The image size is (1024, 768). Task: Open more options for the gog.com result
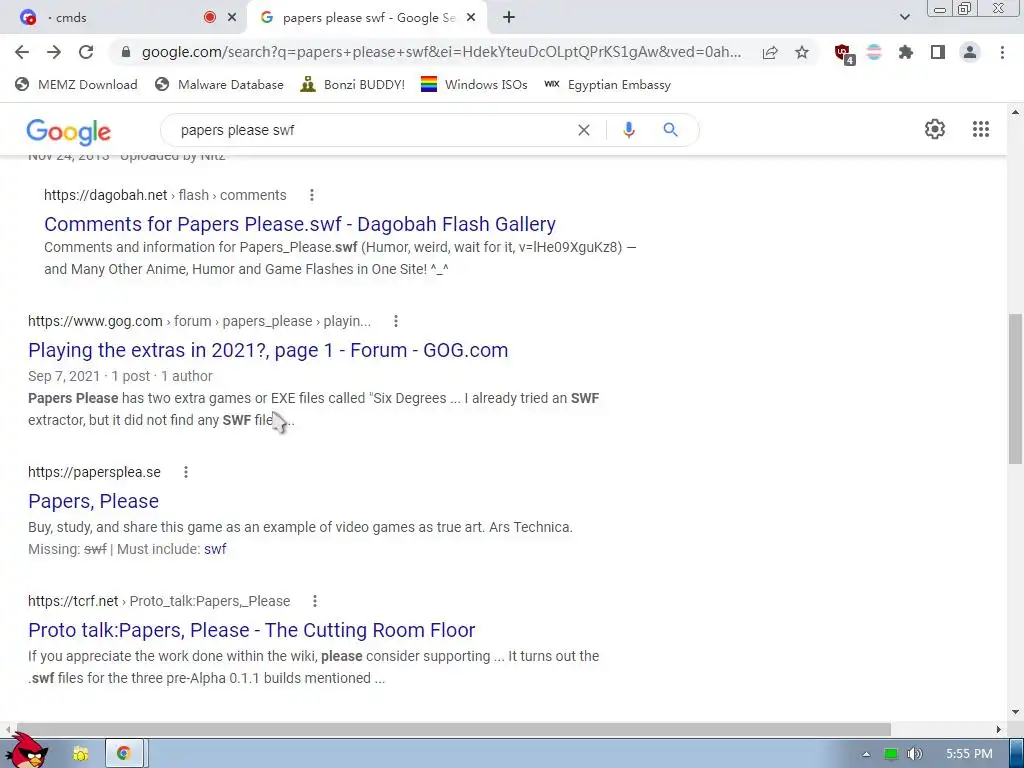tap(395, 321)
